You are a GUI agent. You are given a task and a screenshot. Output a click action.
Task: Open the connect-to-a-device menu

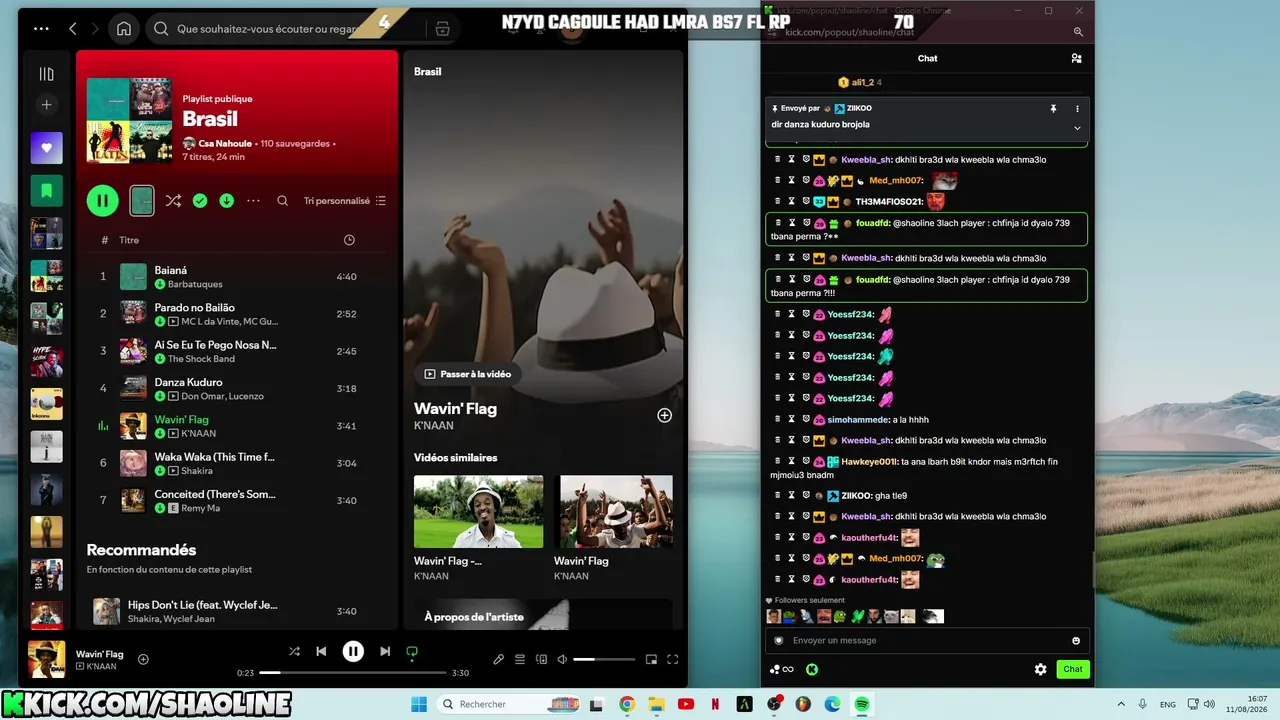coord(542,659)
